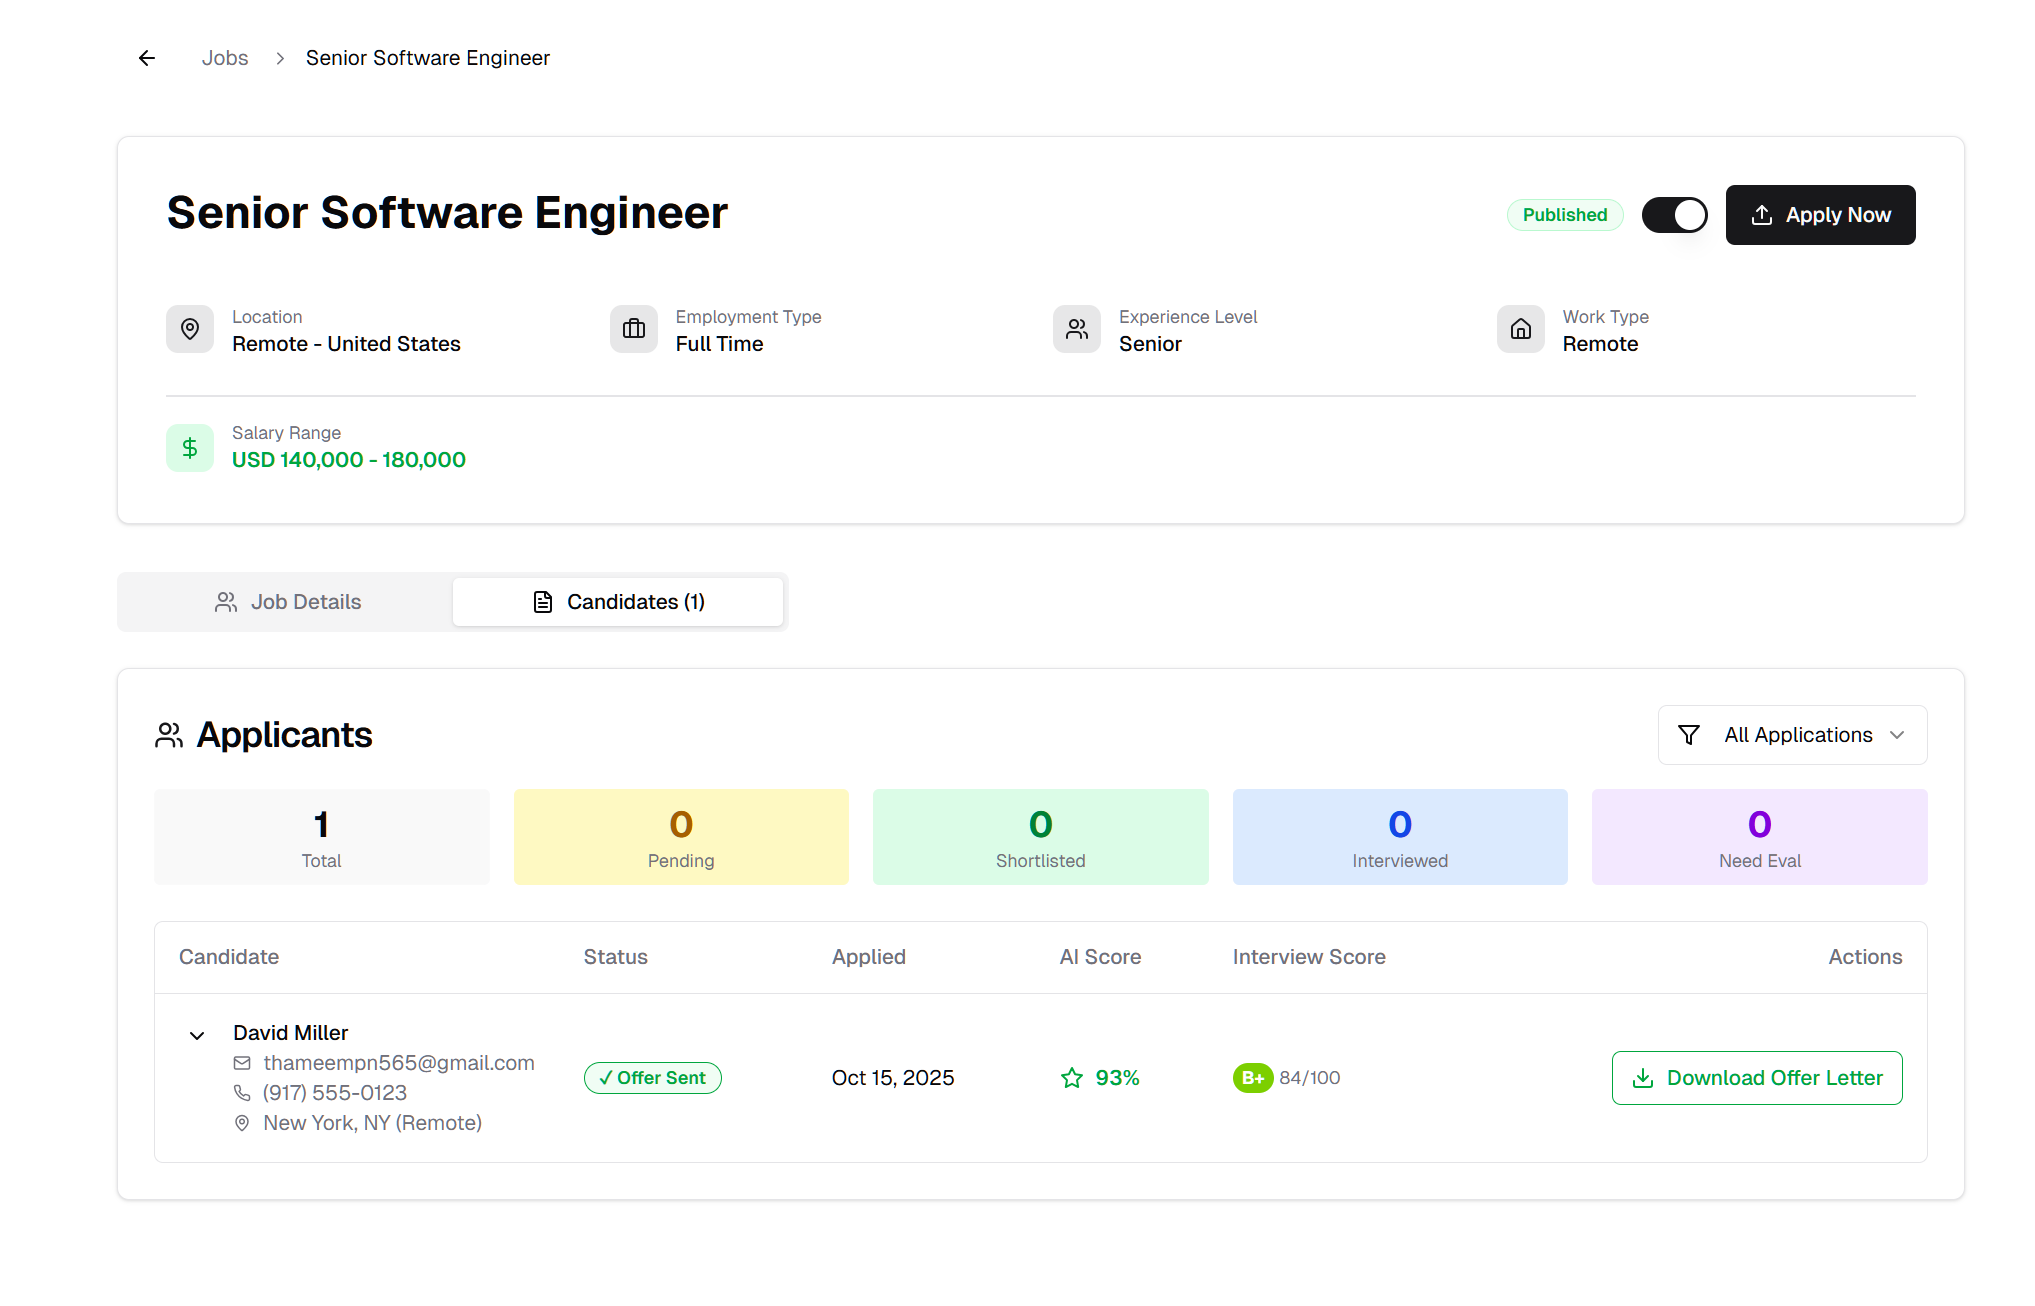Click the green dollar Salary Range icon
The image size is (2035, 1306).
click(x=190, y=448)
